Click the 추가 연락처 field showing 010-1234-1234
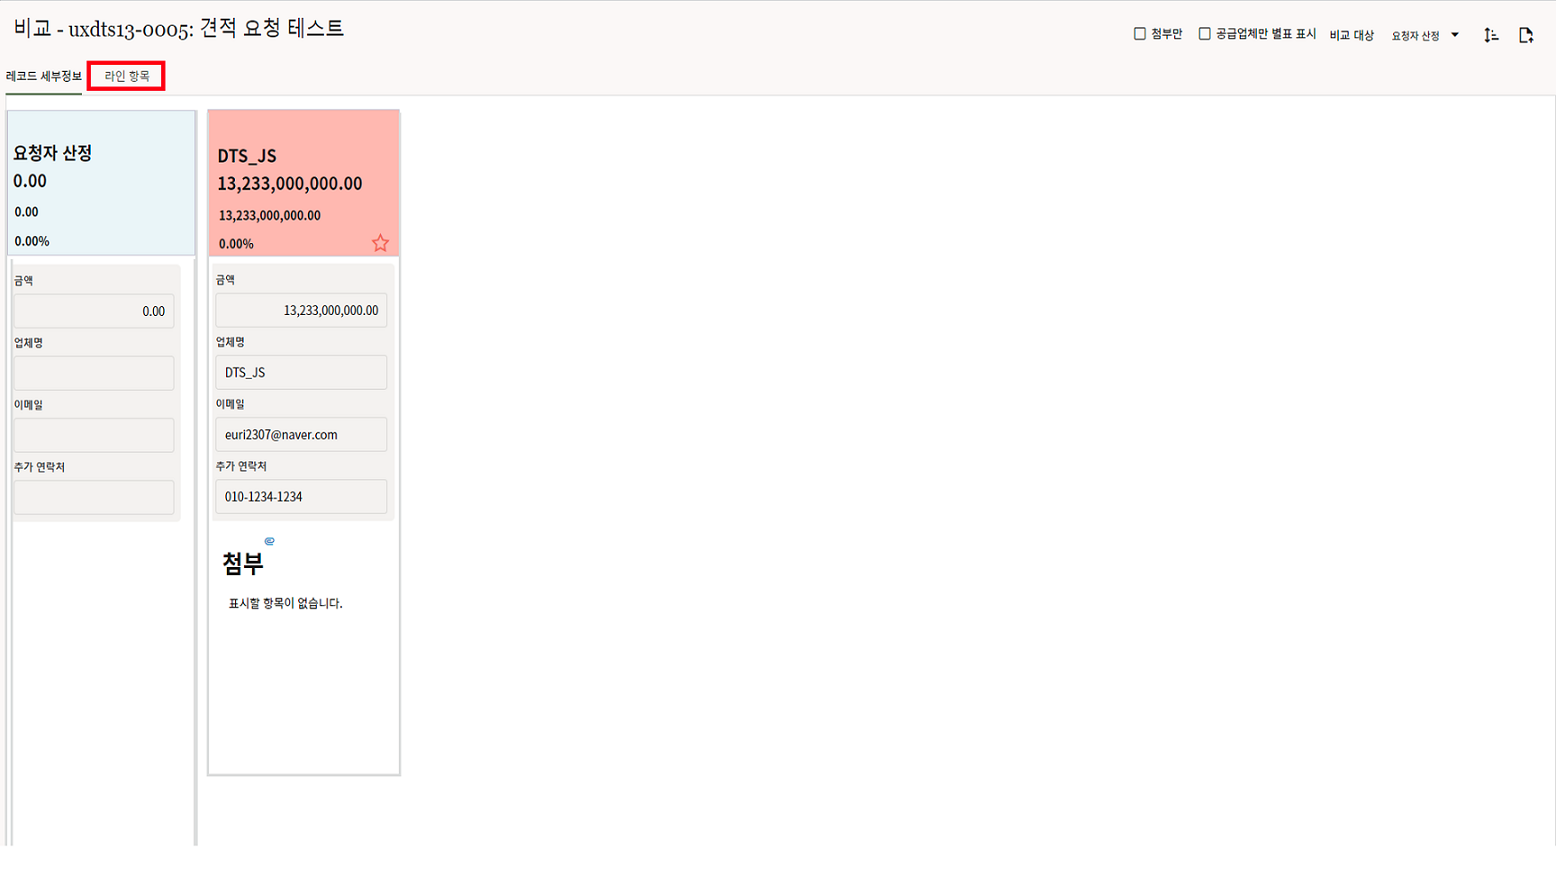This screenshot has width=1556, height=875. [301, 496]
